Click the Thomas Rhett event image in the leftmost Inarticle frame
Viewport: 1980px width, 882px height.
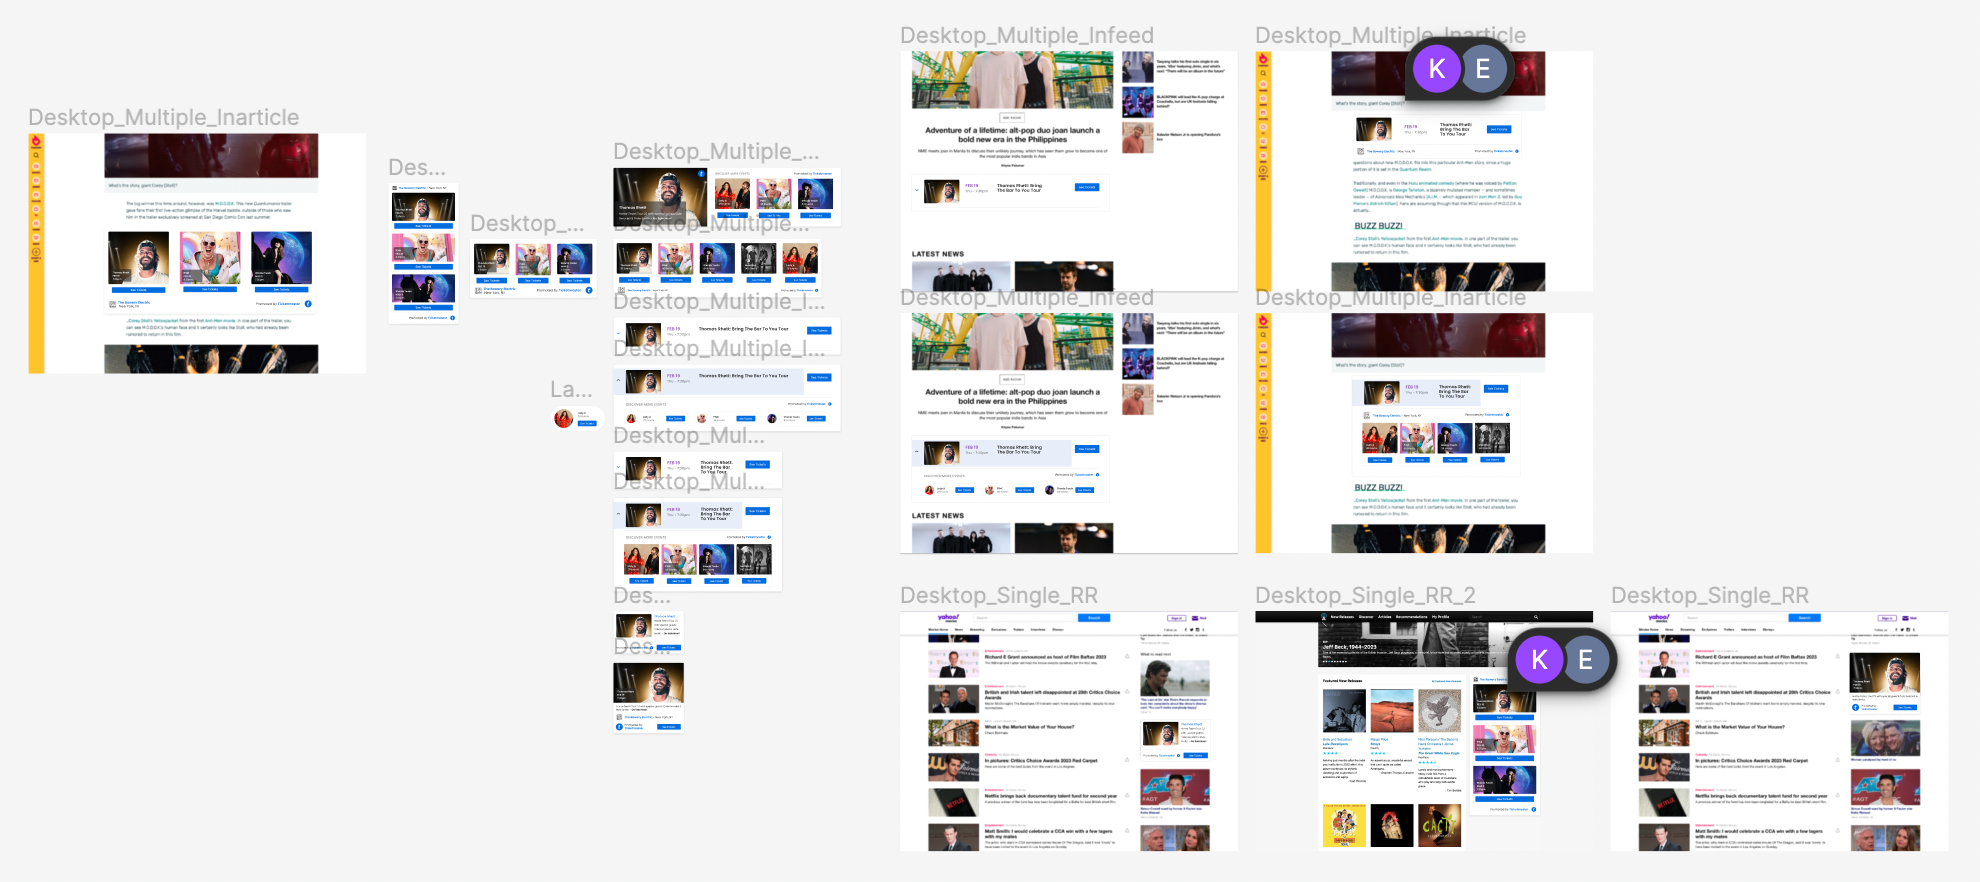[138, 258]
